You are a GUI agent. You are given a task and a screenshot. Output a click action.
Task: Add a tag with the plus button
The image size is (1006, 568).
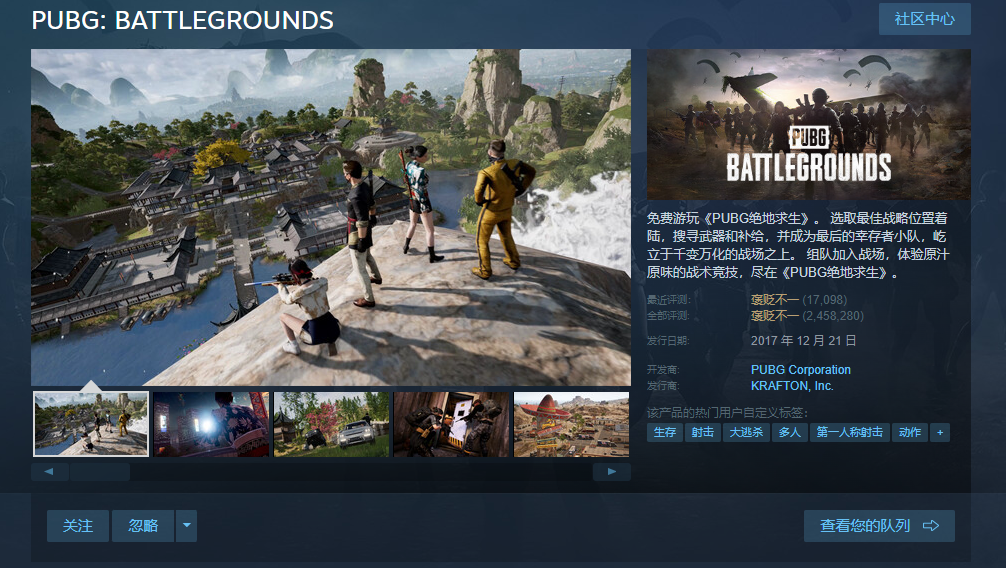click(940, 433)
